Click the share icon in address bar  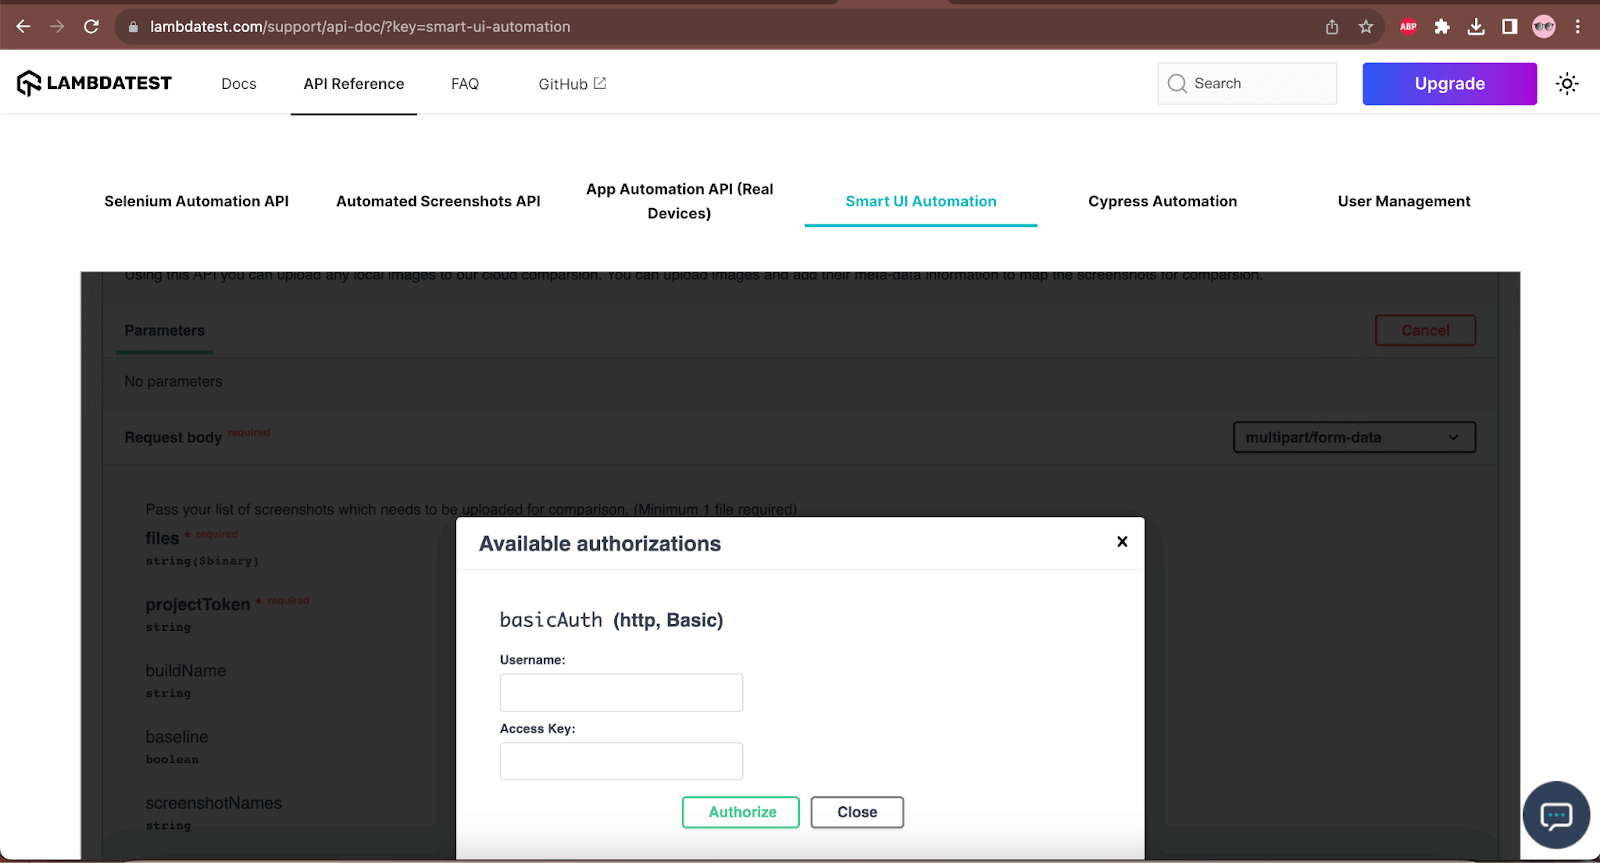(1332, 27)
